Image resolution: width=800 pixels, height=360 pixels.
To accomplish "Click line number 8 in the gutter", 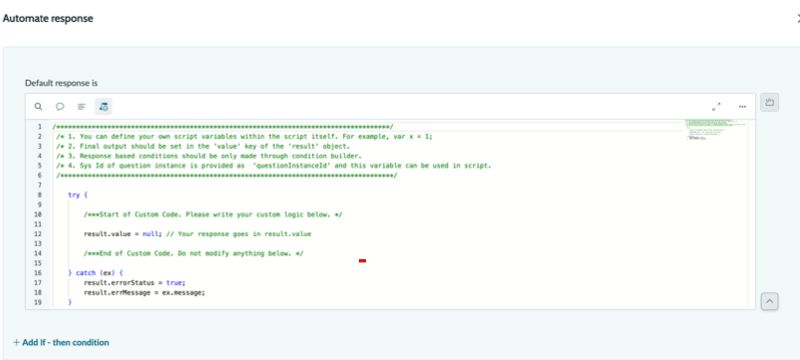I will 40,195.
